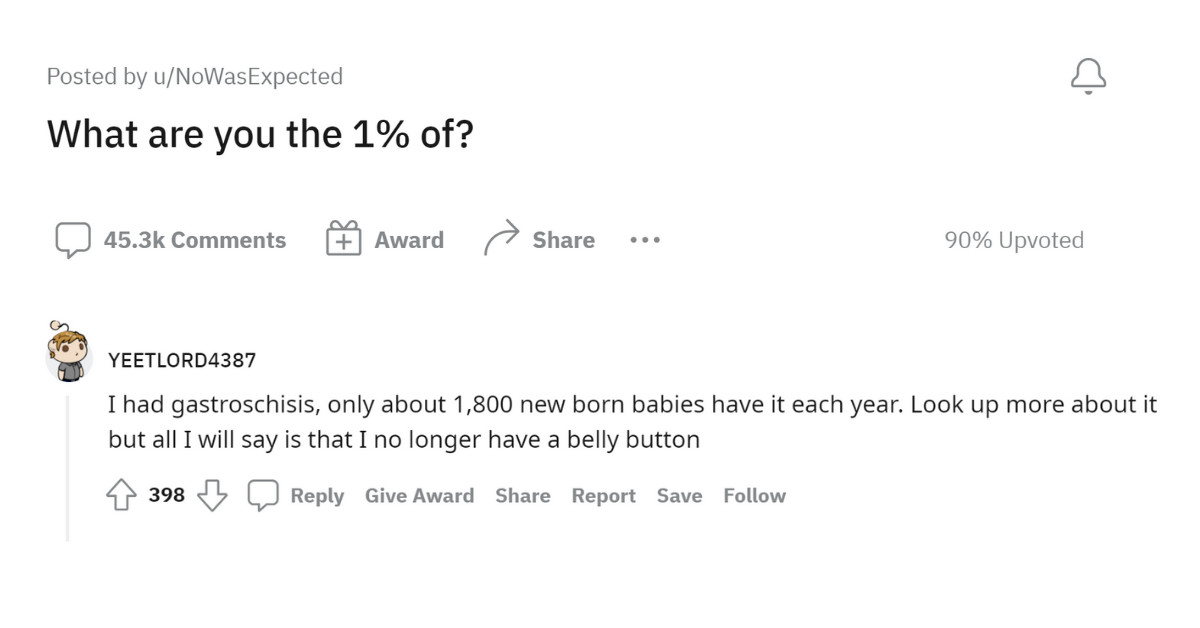
Task: Click the reply speech bubble icon
Action: point(263,494)
